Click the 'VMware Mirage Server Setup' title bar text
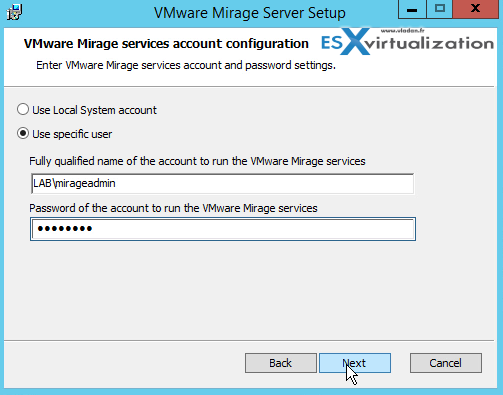 point(250,13)
